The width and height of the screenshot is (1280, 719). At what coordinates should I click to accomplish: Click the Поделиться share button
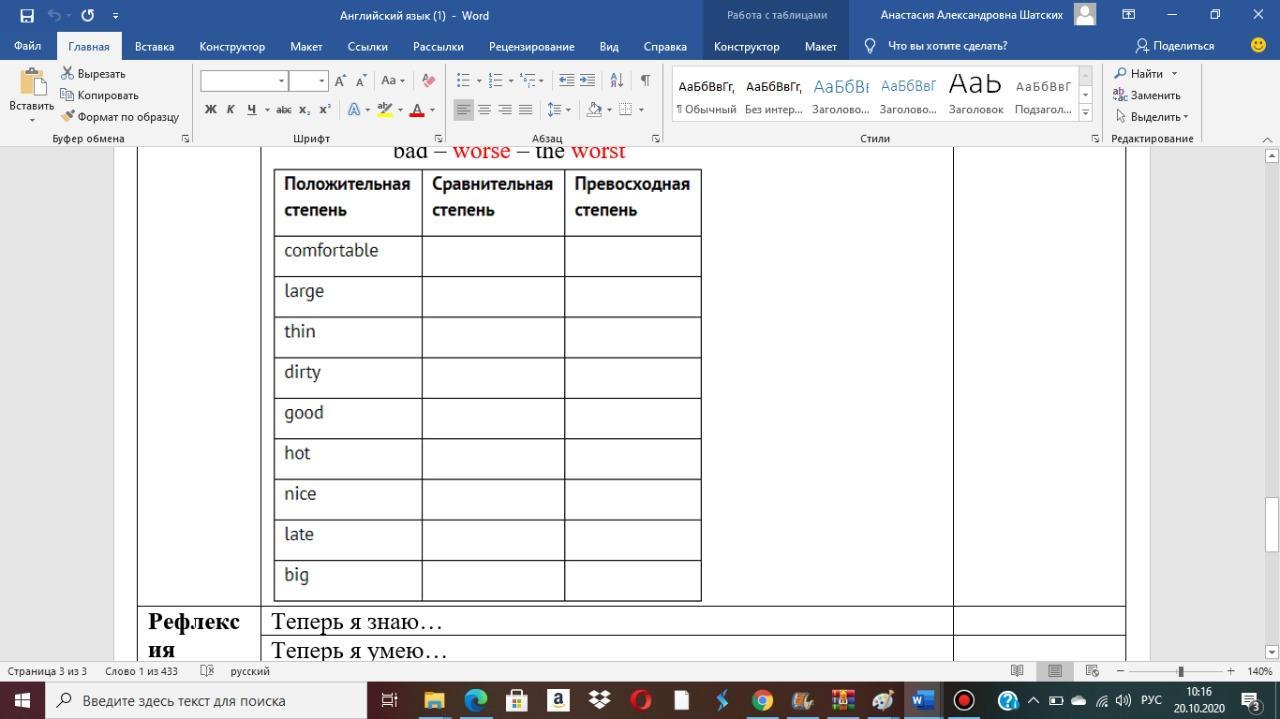pos(1175,46)
